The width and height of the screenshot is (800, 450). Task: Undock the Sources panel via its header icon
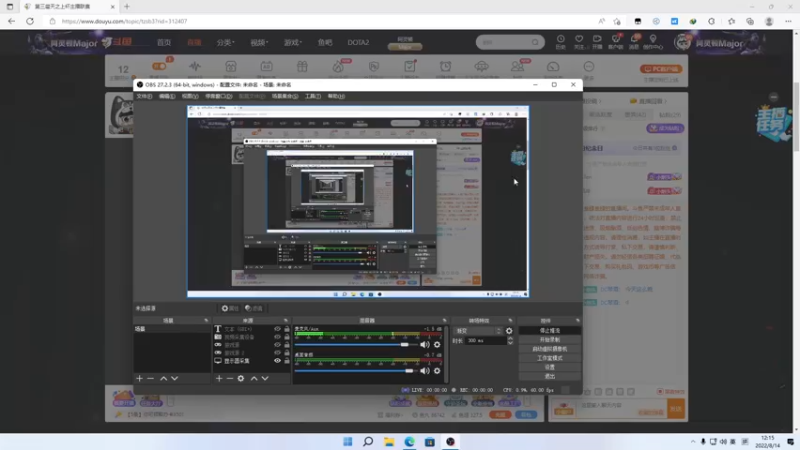tap(286, 320)
